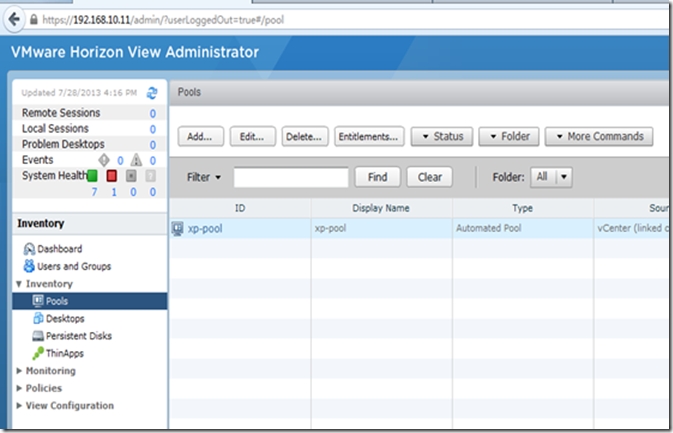Click the Clear filter button
Viewport: 673px width, 433px height.
[x=430, y=177]
